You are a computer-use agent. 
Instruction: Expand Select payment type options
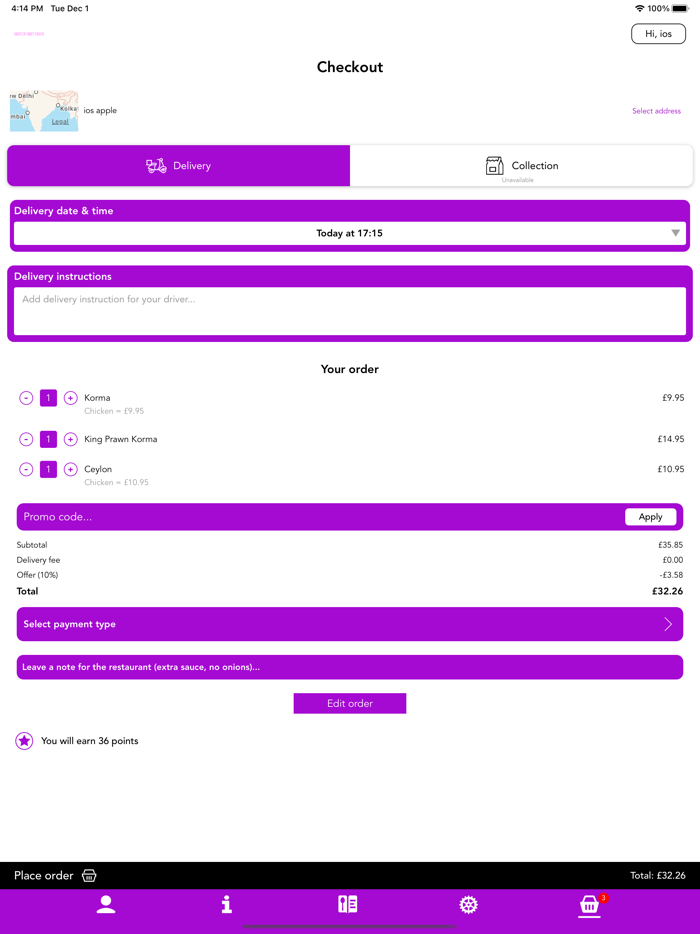tap(350, 624)
